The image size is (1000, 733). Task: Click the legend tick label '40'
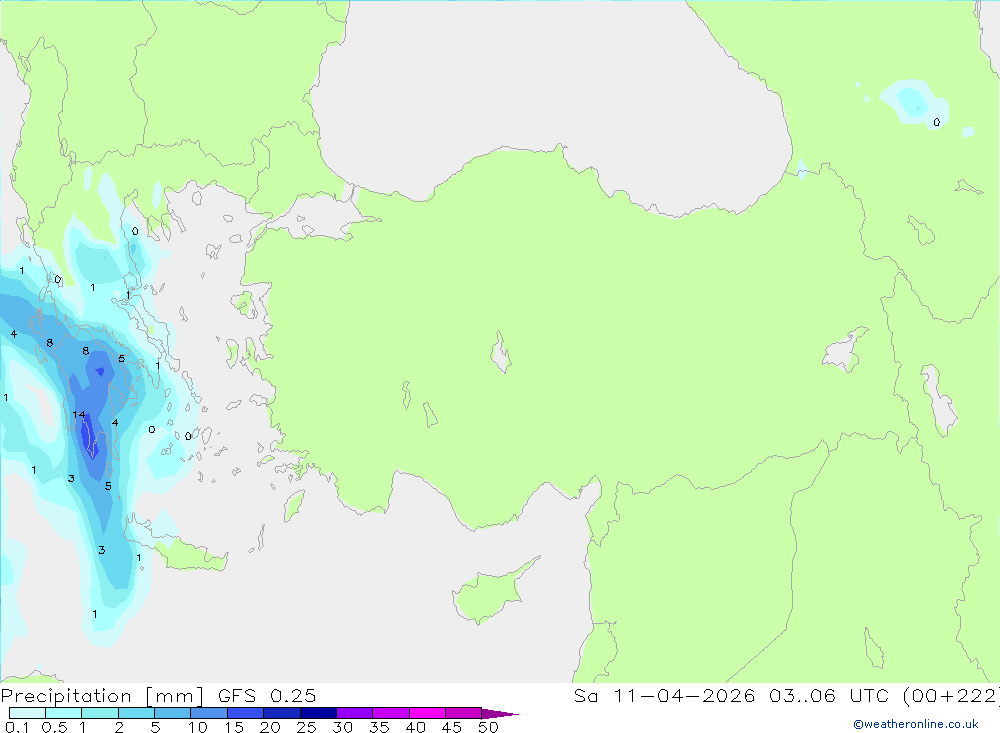click(415, 727)
